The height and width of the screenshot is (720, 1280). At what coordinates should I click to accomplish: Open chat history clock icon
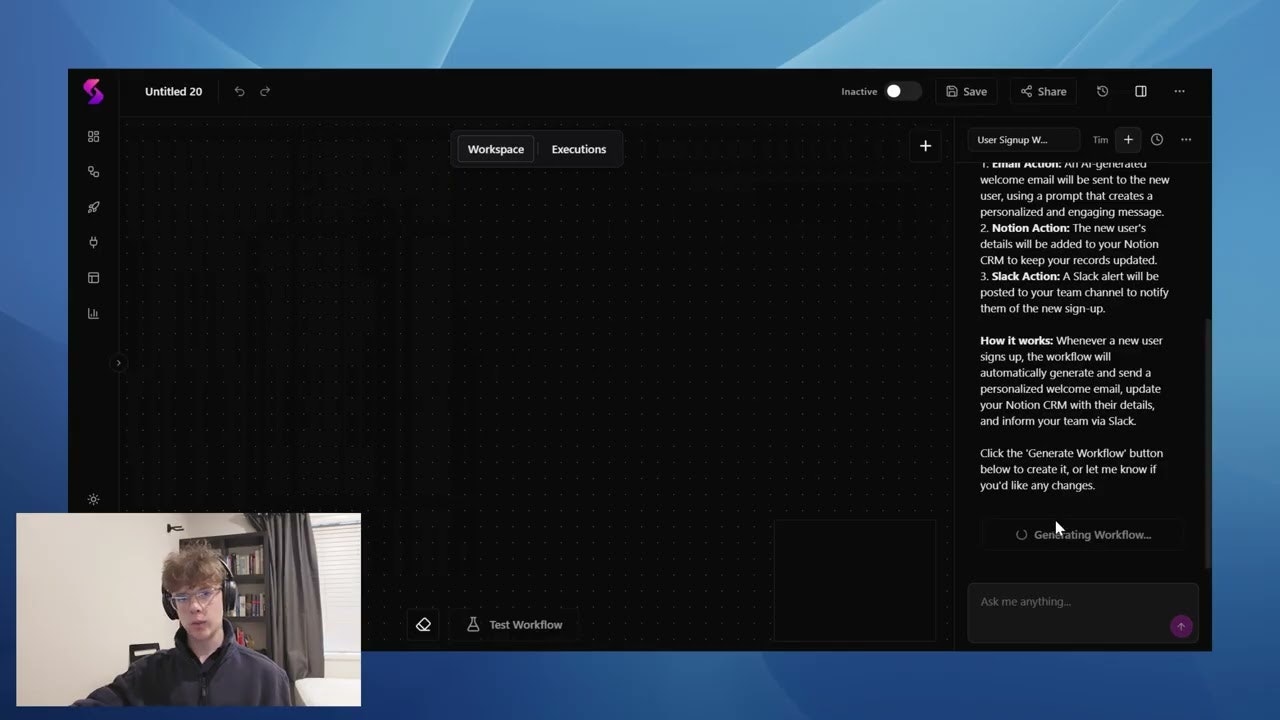(x=1157, y=140)
